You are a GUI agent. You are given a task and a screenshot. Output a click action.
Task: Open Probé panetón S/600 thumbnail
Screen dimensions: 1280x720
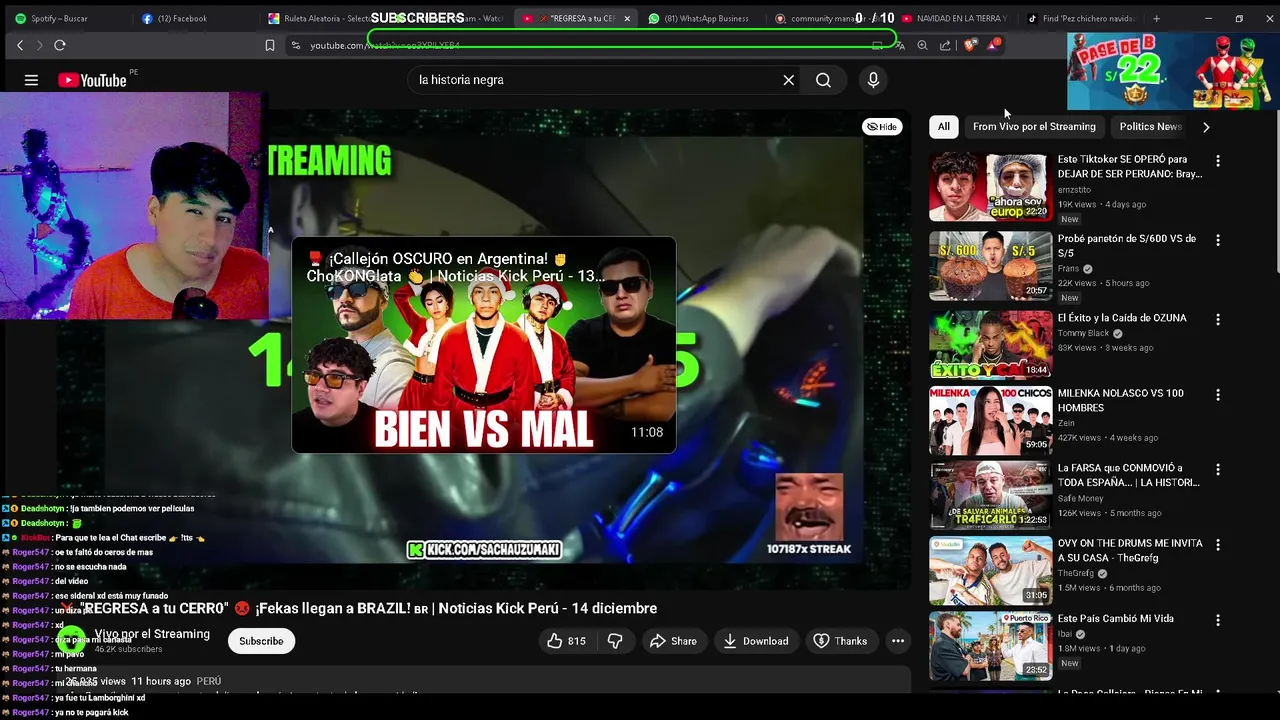(x=990, y=266)
